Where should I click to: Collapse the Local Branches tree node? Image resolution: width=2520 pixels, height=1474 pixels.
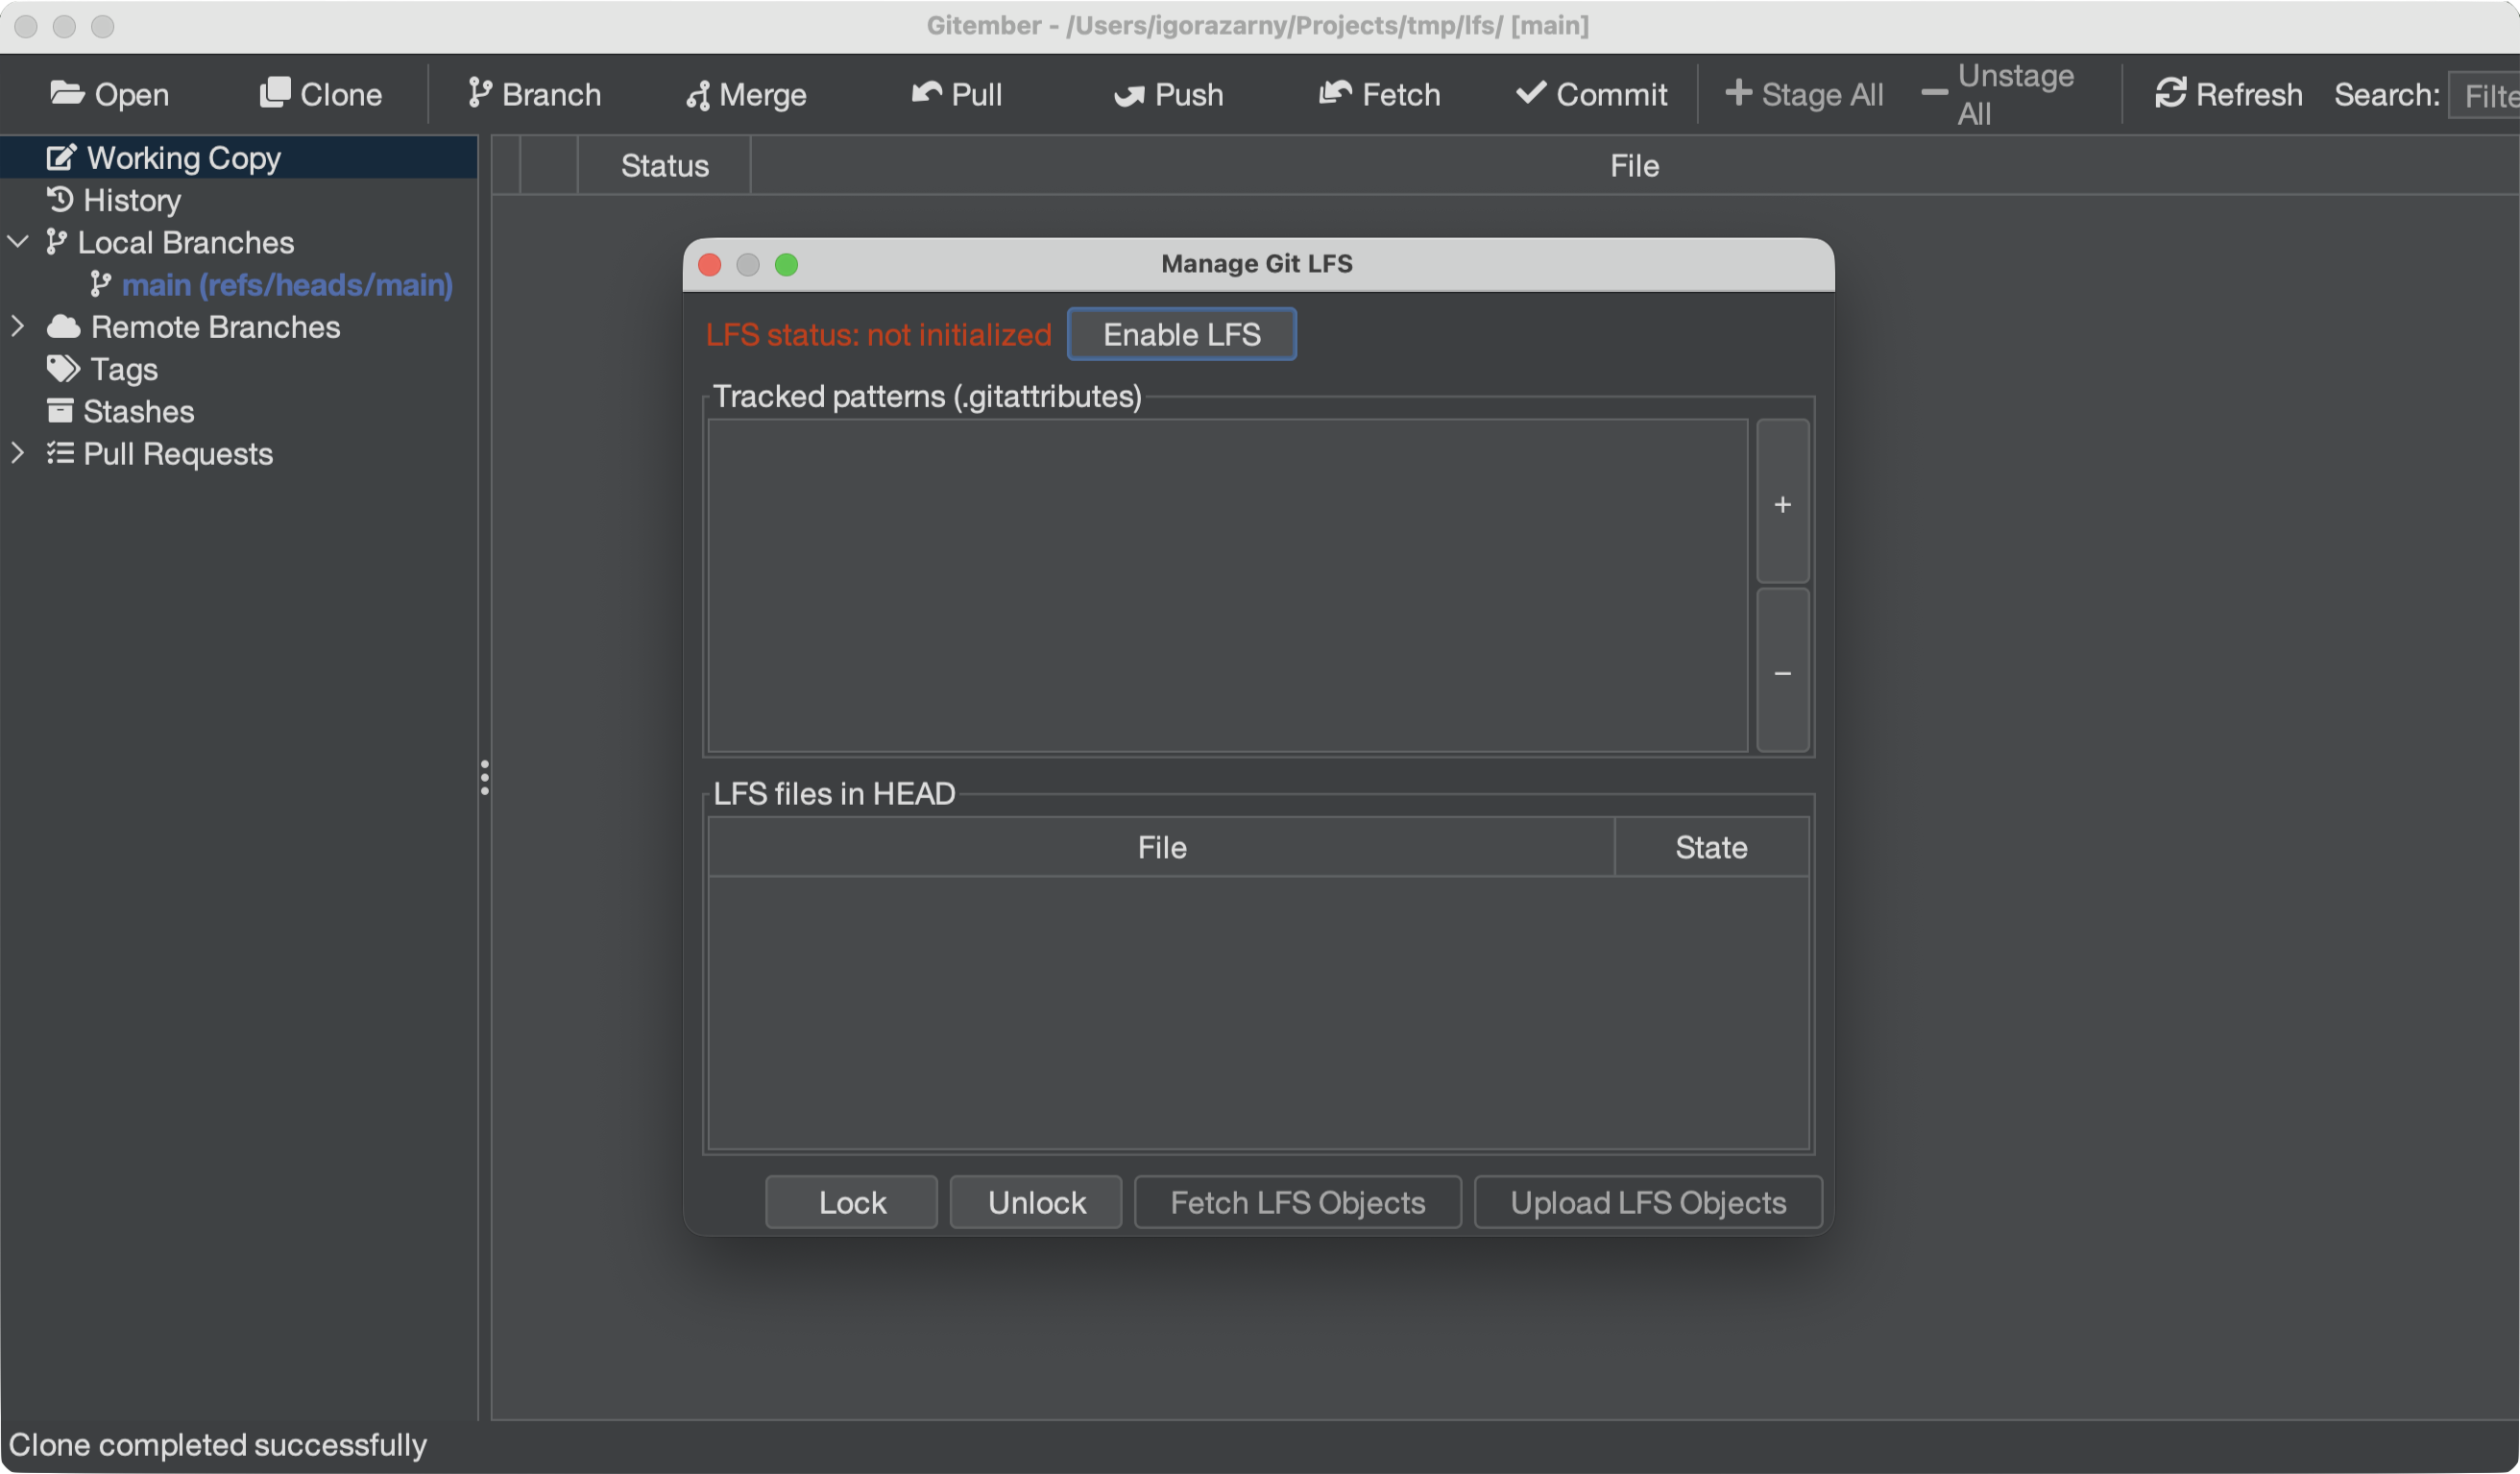click(18, 241)
